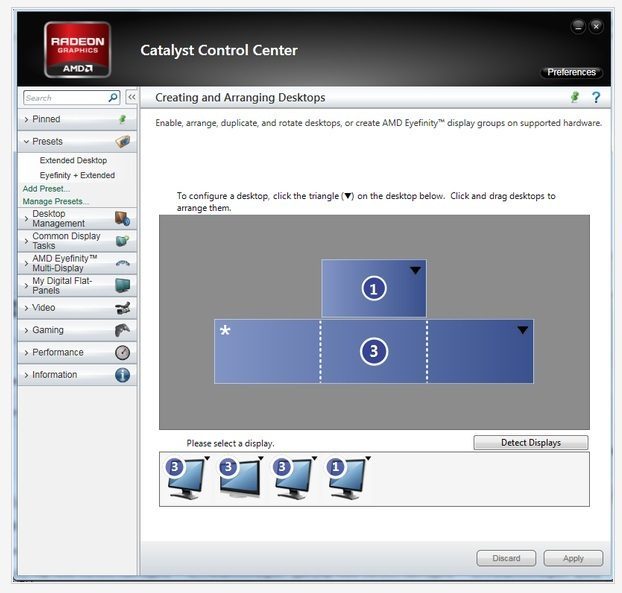This screenshot has height=593, width=622.
Task: Click the Apply button
Action: (x=573, y=558)
